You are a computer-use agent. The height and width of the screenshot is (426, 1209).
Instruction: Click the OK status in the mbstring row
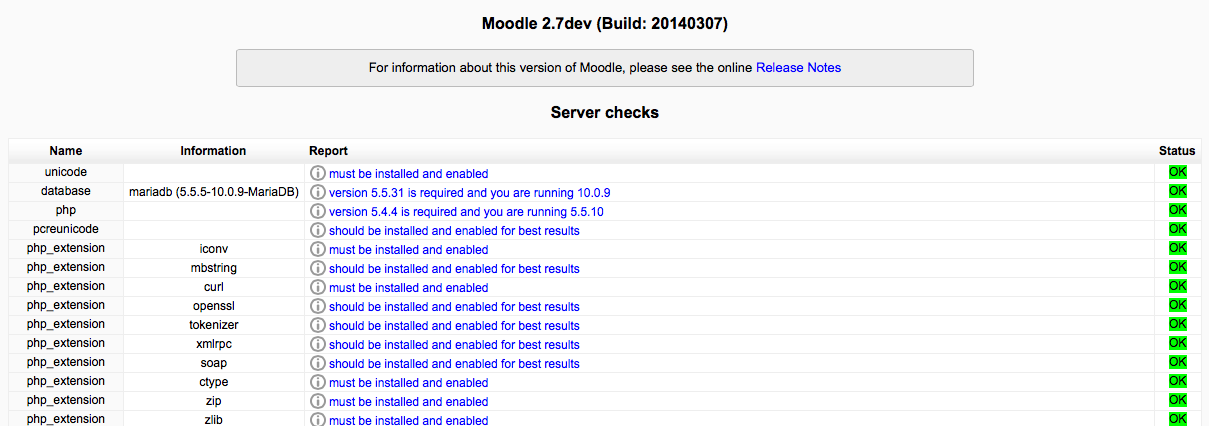1177,268
